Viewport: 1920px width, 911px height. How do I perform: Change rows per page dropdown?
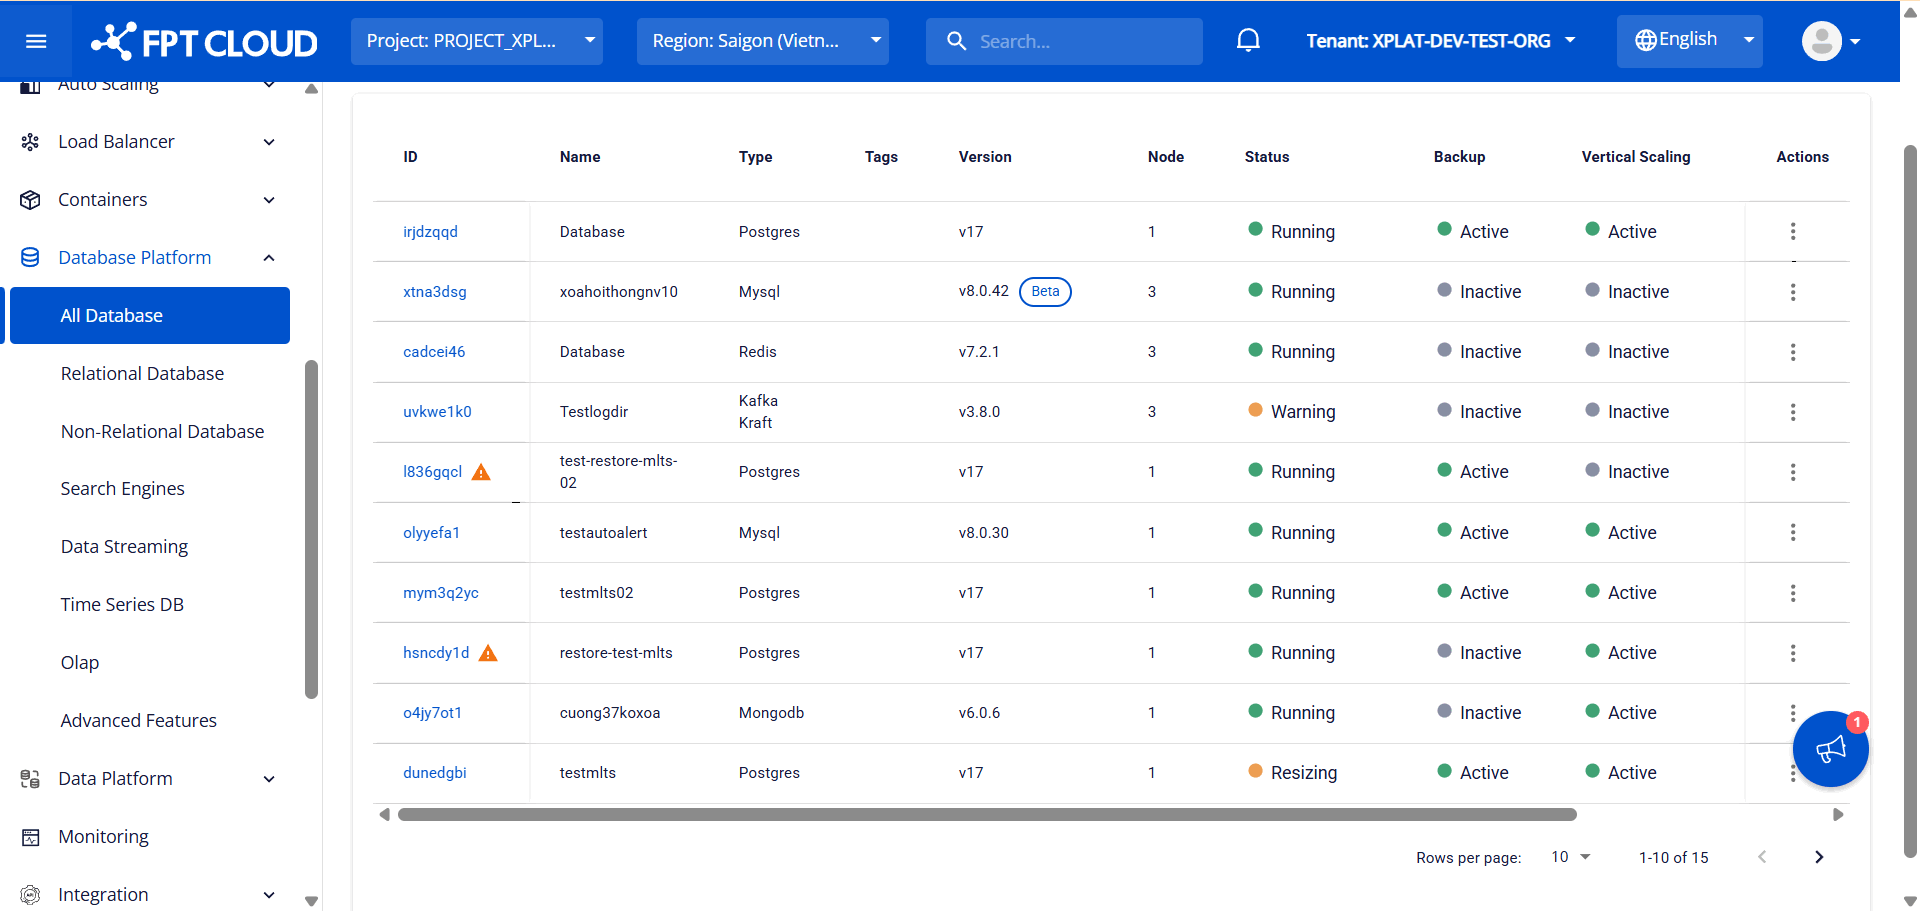coord(1570,857)
